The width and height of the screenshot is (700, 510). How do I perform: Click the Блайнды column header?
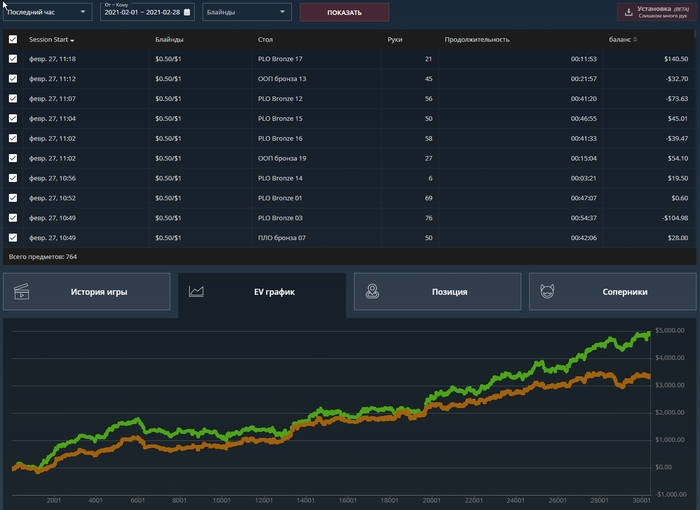pos(169,39)
